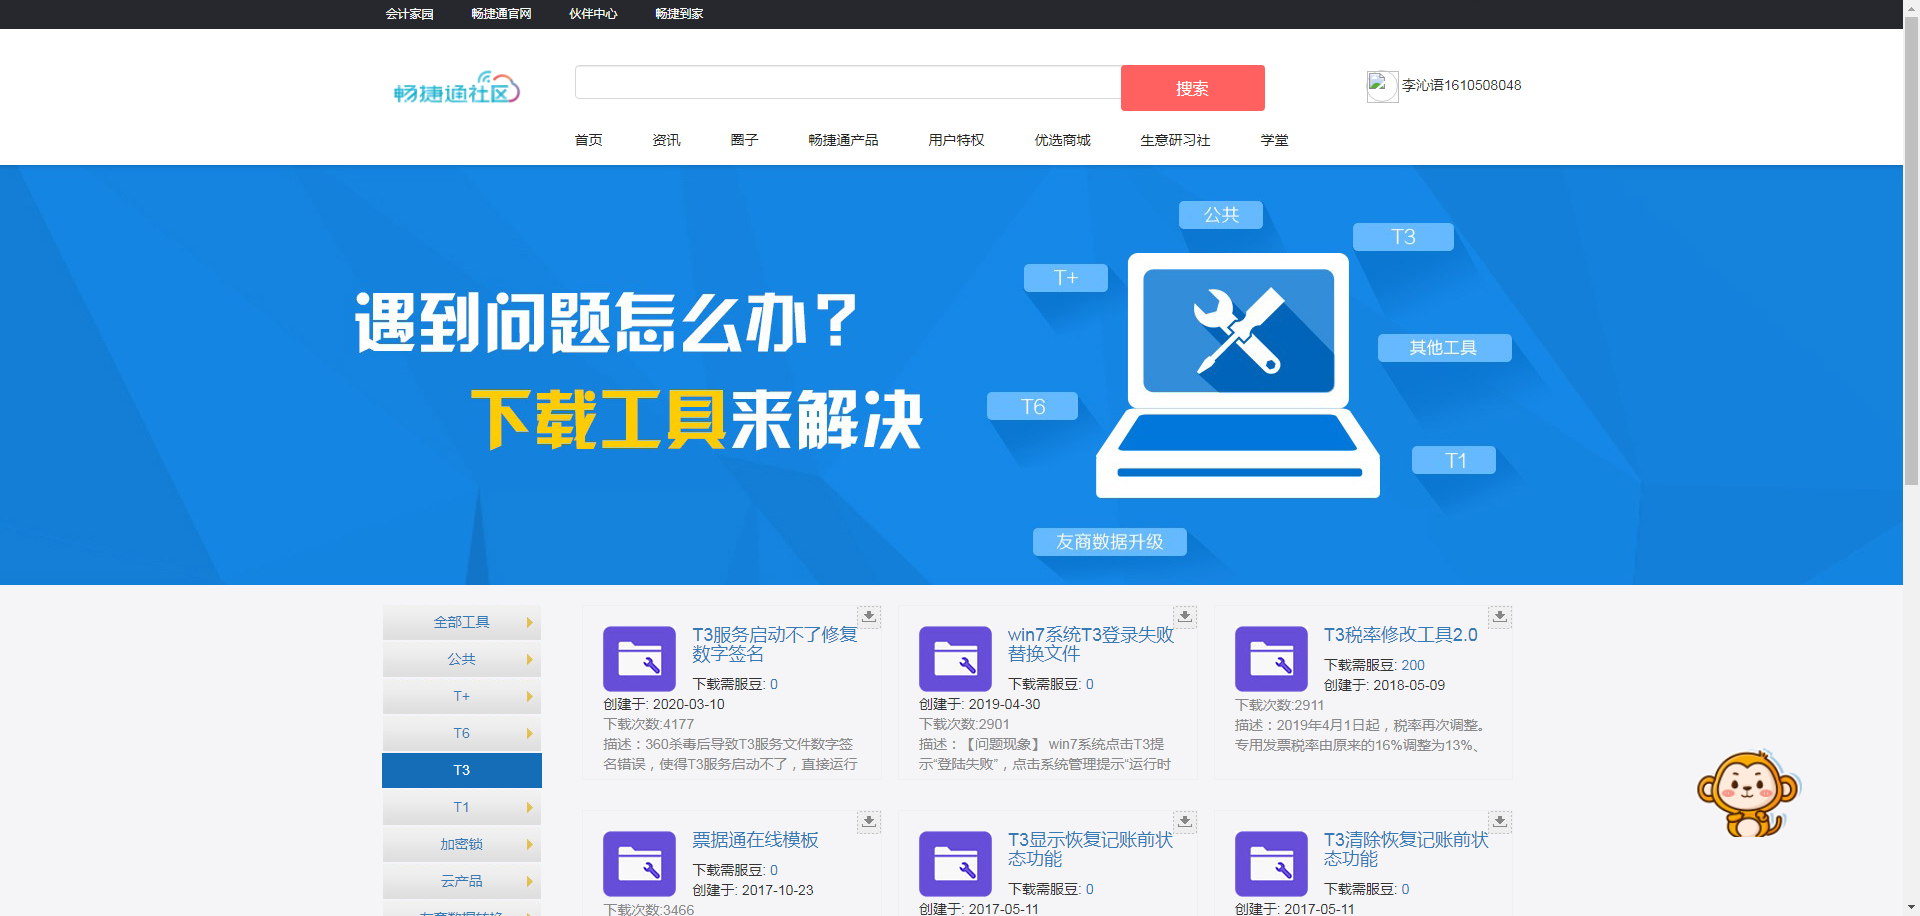1920x916 pixels.
Task: Open the T3显示恢复记账前状态功能 title link
Action: click(x=1091, y=850)
